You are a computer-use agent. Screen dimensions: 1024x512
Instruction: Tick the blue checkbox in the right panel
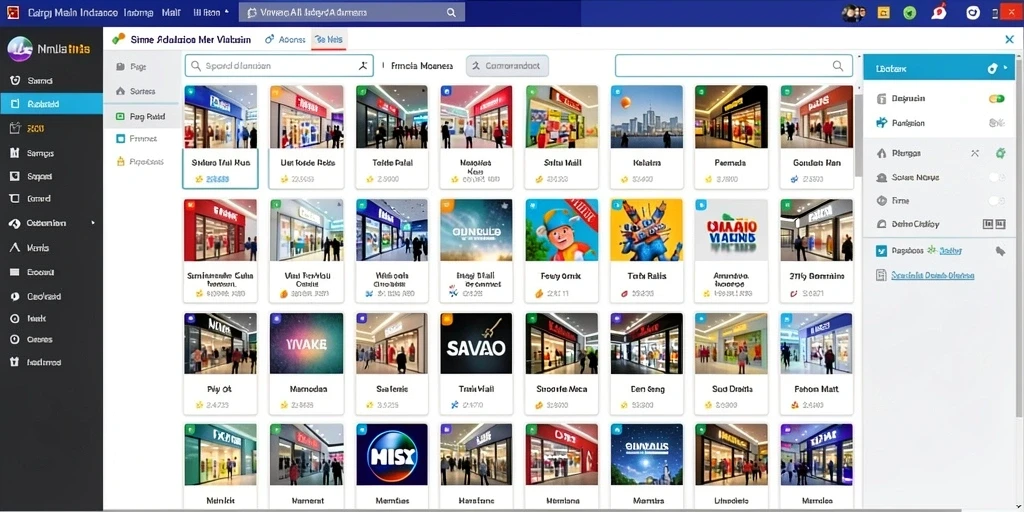(x=881, y=251)
